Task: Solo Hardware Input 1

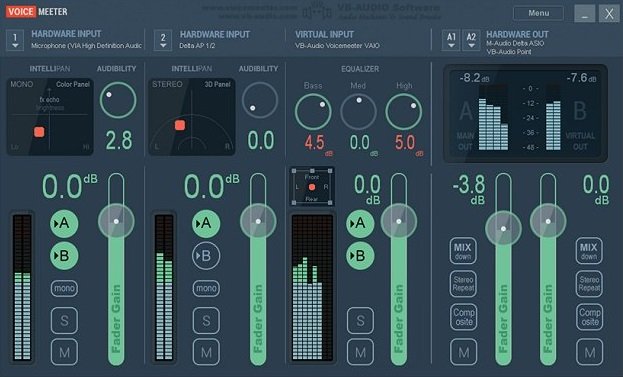Action: coord(64,320)
